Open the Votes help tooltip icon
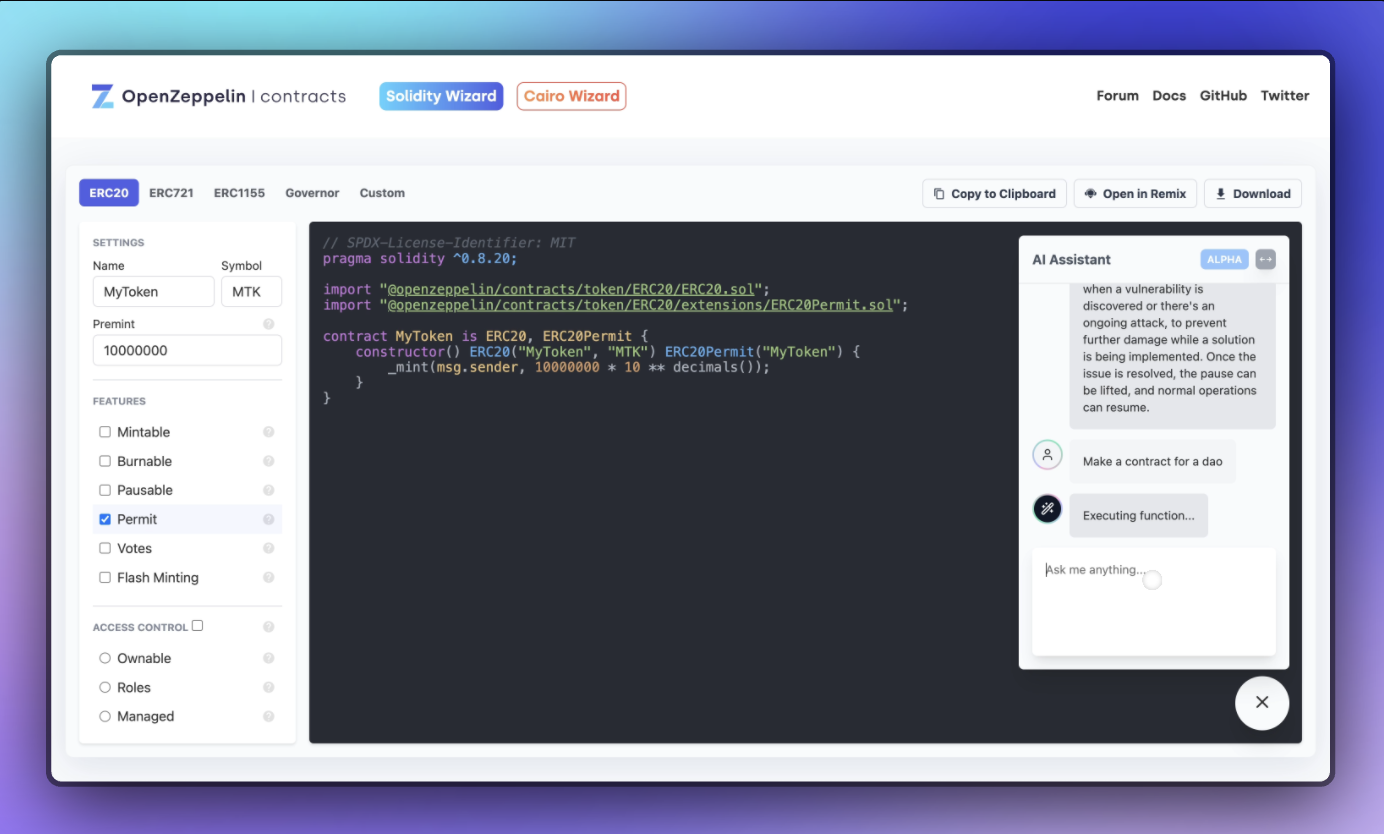 coord(268,548)
